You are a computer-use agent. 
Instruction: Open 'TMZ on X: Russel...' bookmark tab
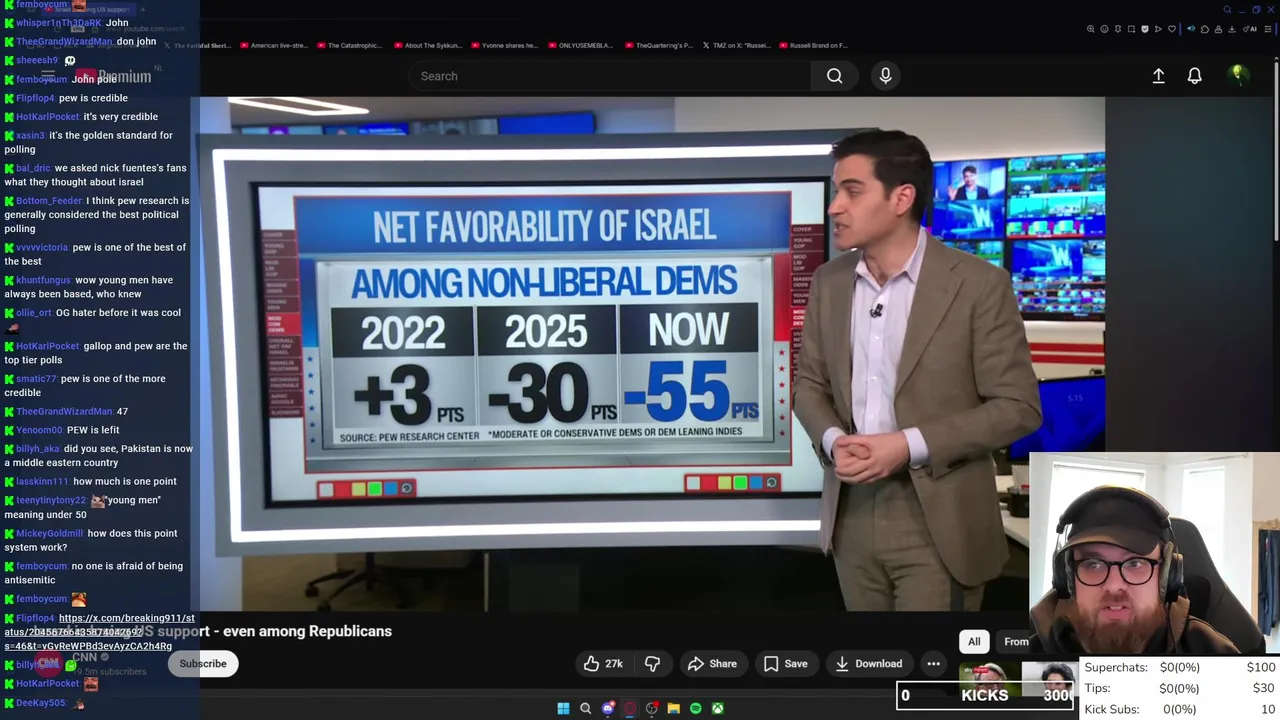click(x=737, y=45)
